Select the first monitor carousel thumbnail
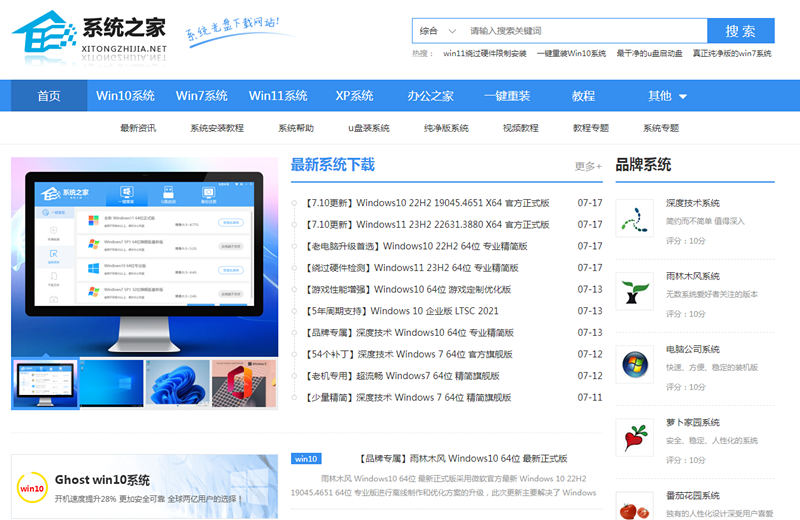Screen dimensions: 800x520 45,384
